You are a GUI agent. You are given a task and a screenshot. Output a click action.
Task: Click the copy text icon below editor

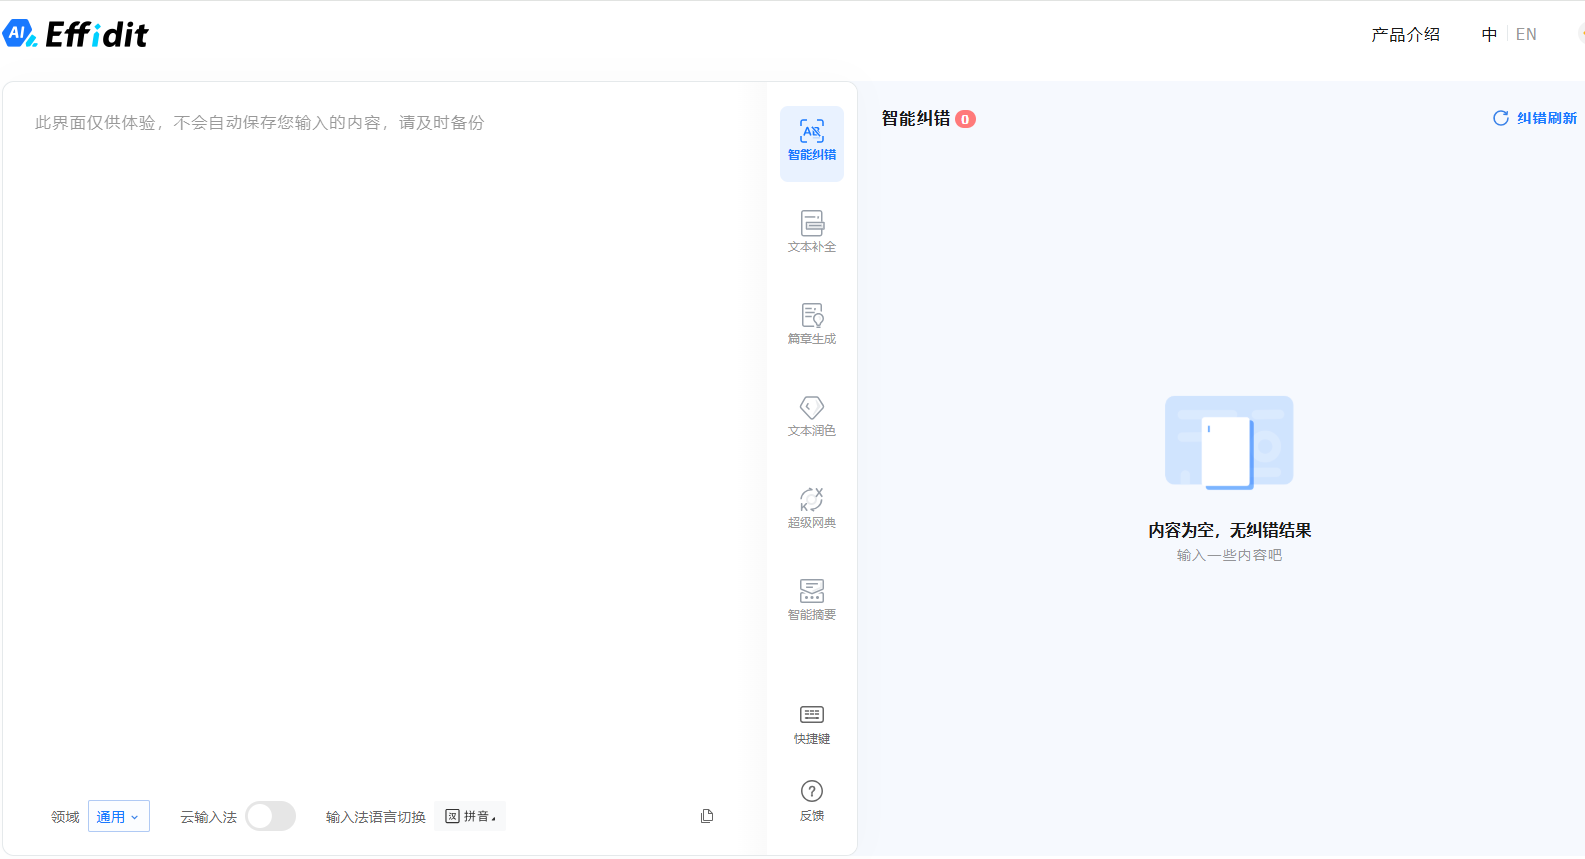(x=707, y=816)
